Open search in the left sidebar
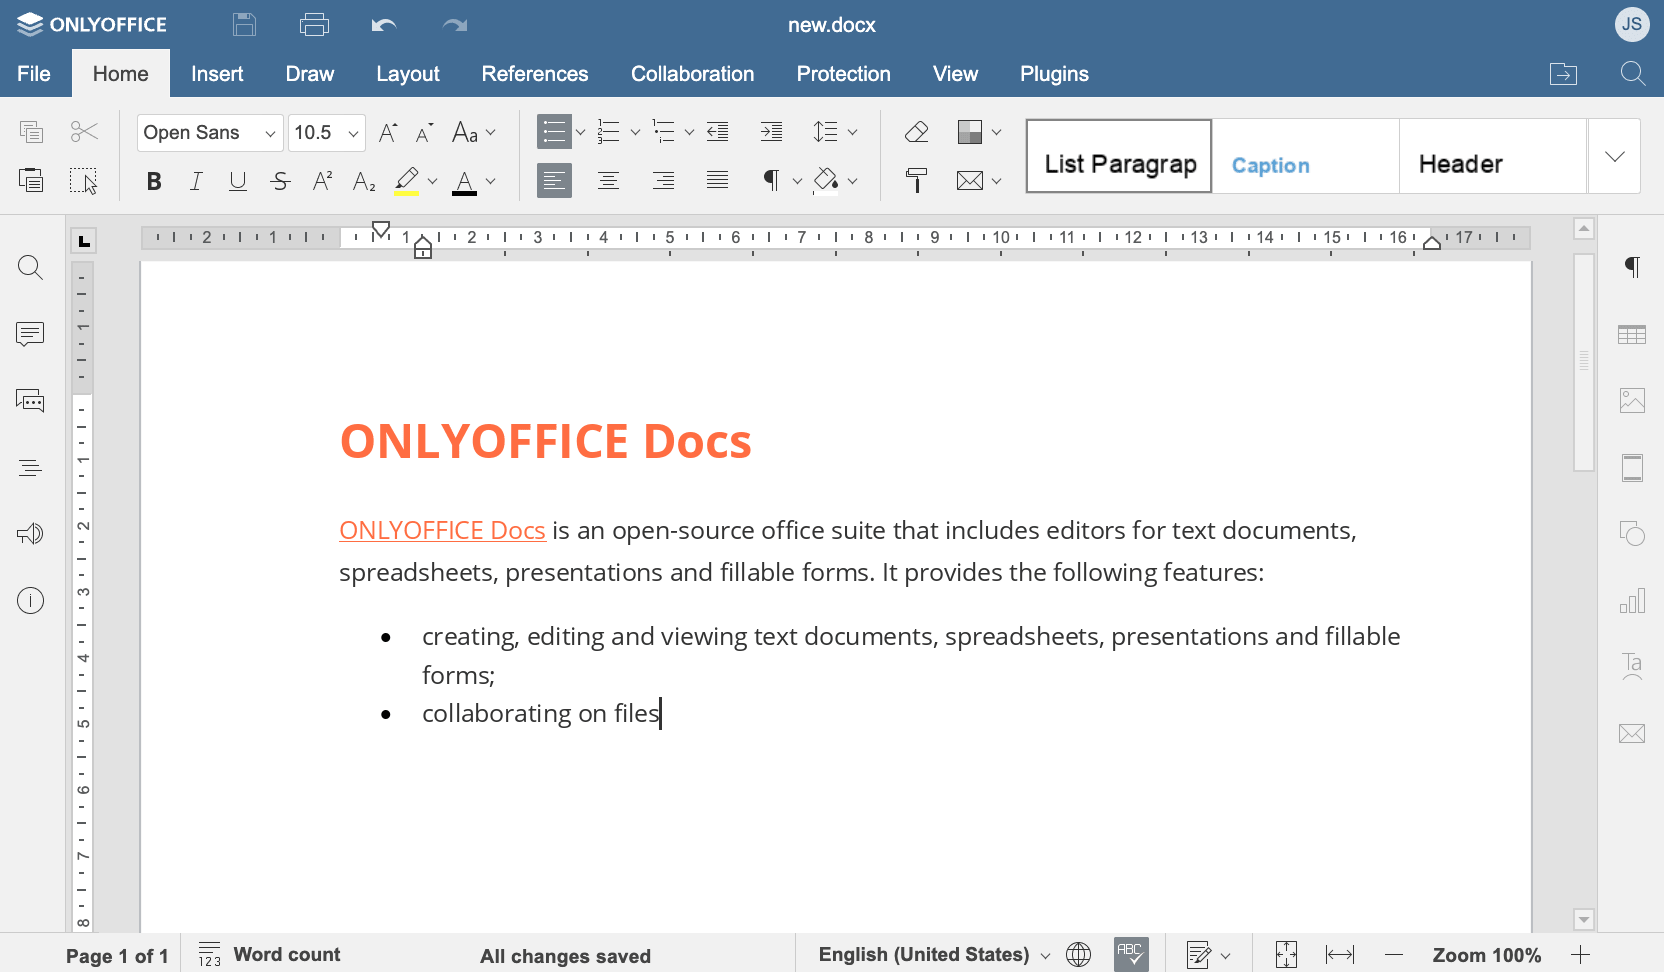The image size is (1664, 972). click(30, 267)
